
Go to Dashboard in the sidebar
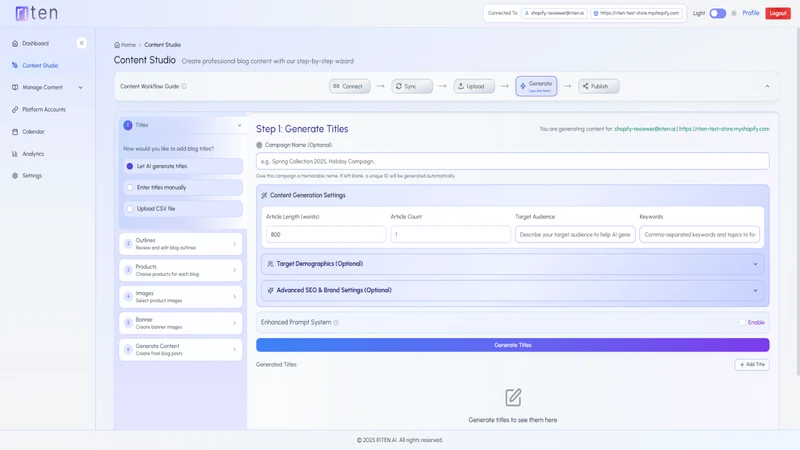(35, 43)
